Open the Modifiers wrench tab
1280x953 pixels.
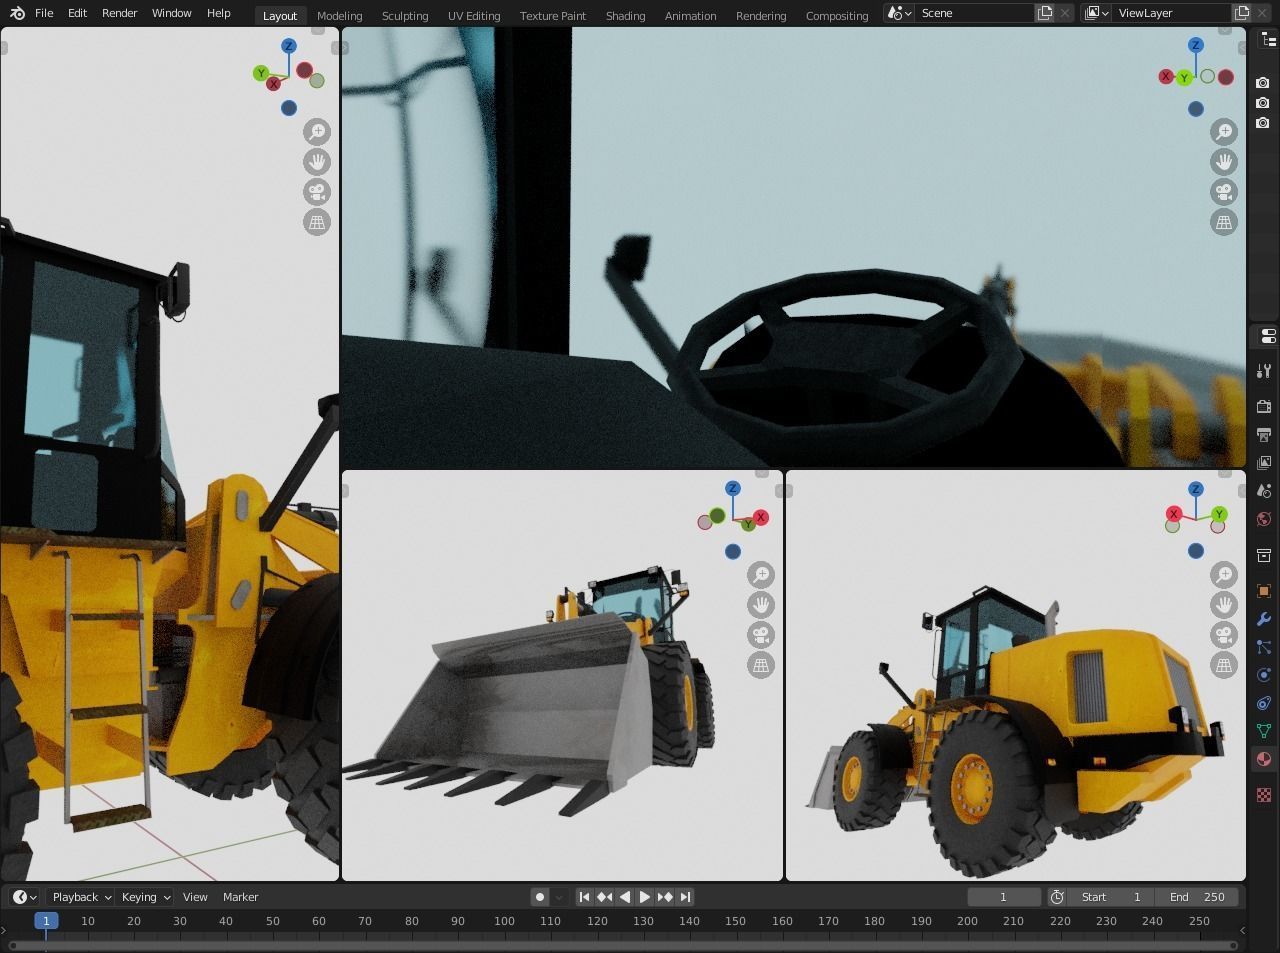pyautogui.click(x=1264, y=619)
